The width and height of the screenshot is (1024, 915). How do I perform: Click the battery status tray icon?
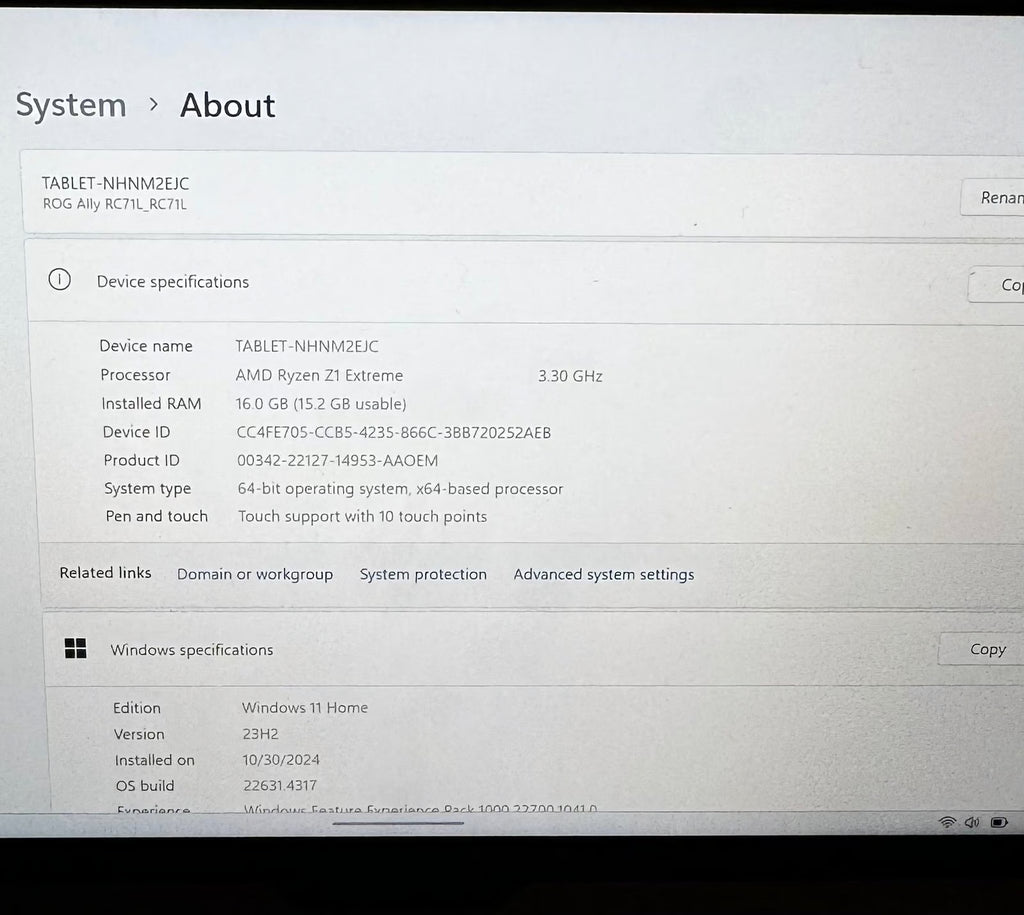point(998,822)
